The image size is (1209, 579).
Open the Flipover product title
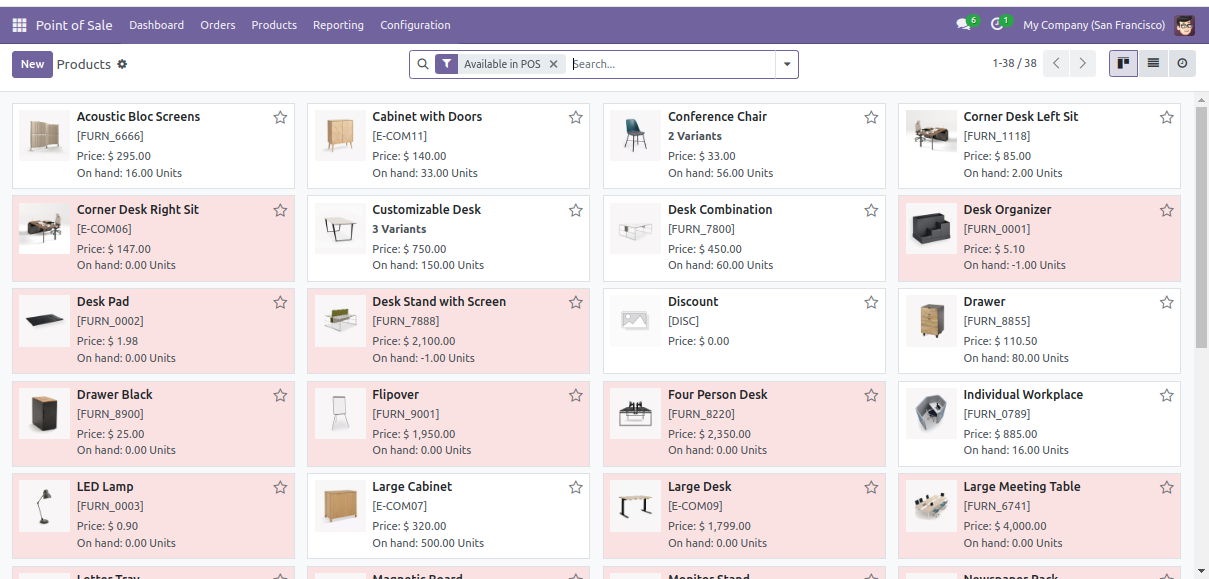click(x=396, y=395)
